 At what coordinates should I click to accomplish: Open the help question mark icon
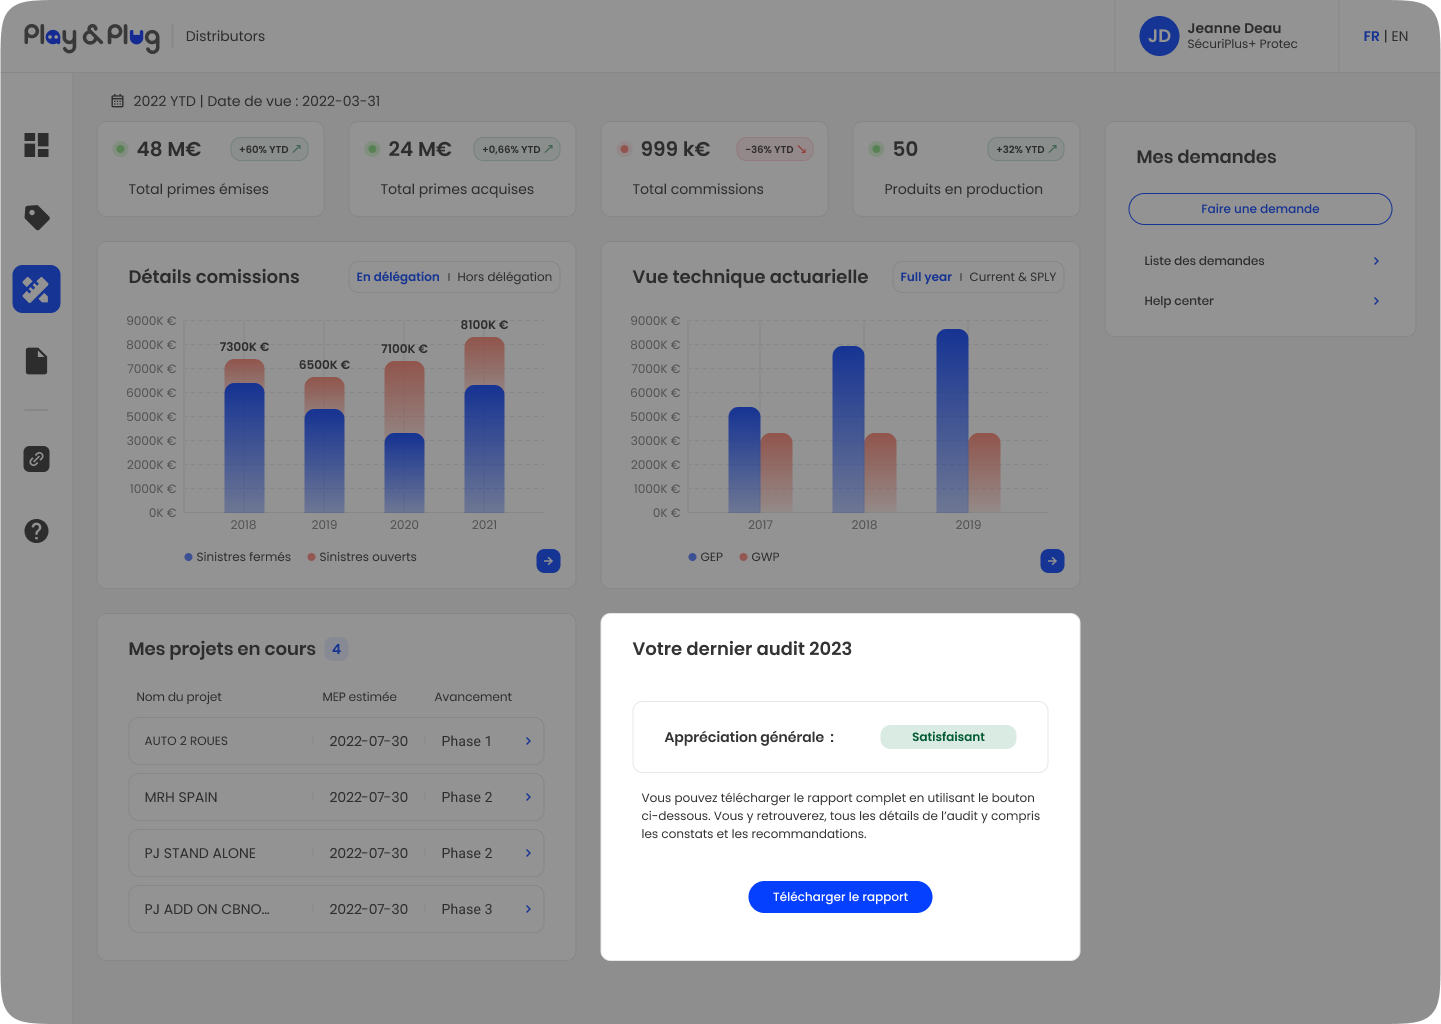pos(36,531)
